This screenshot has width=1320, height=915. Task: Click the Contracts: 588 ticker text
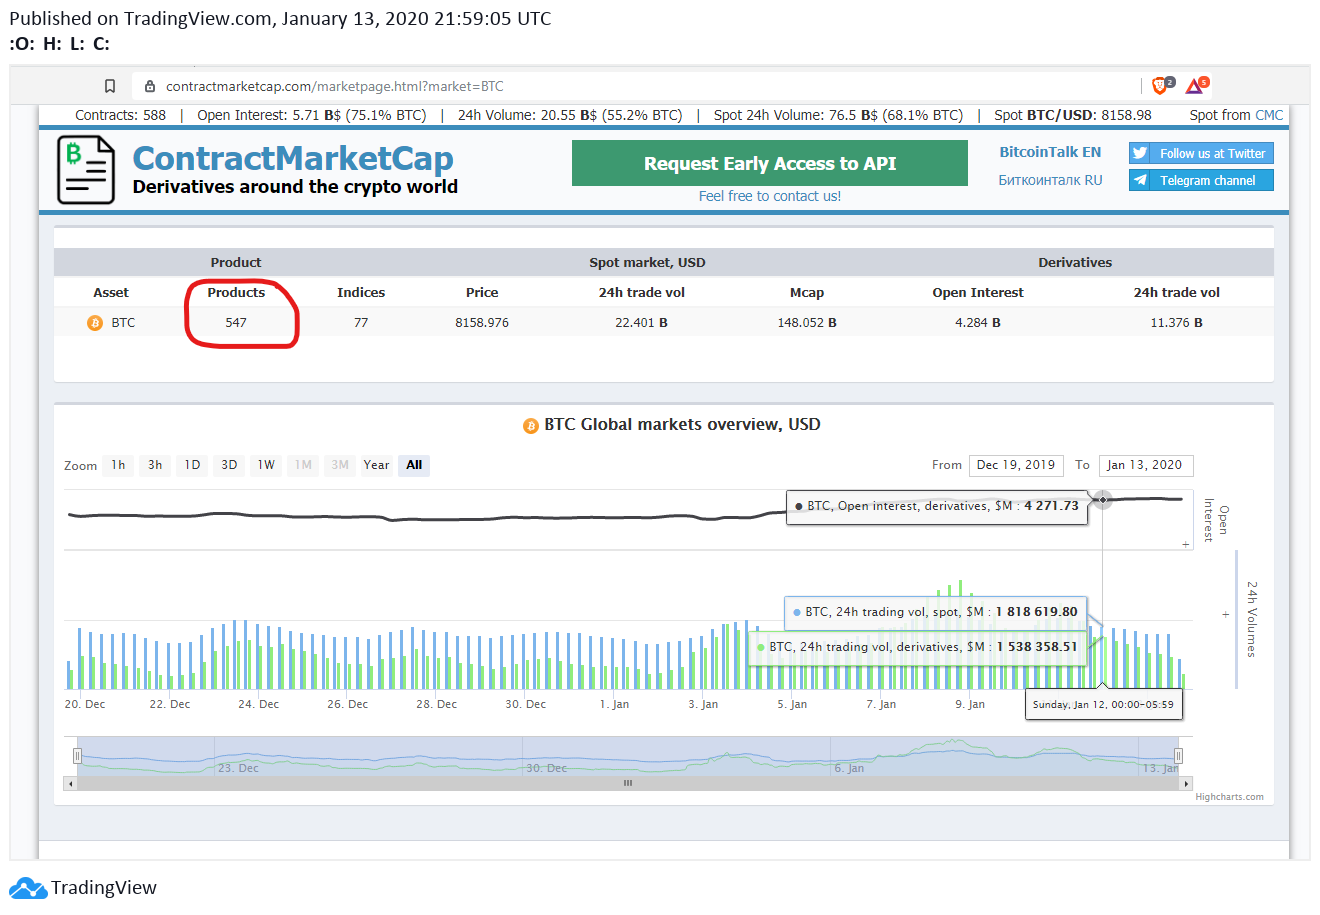[x=120, y=115]
